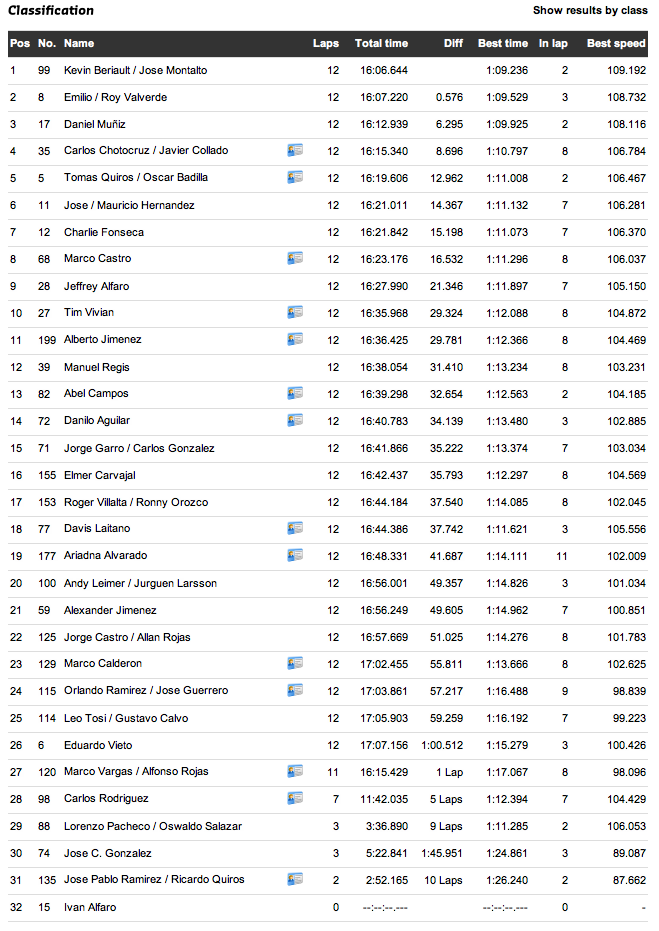Click the Pos column header

coord(19,44)
